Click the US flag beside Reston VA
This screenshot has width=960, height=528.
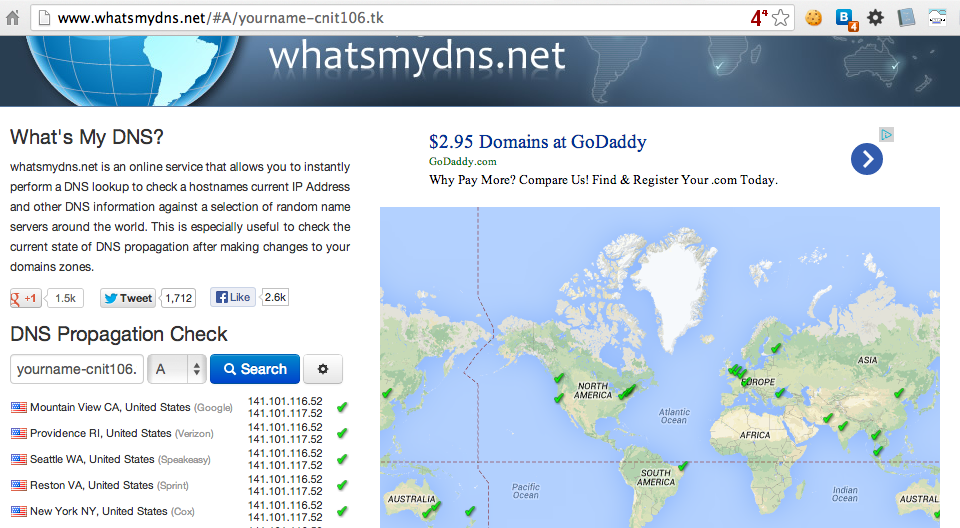(x=19, y=485)
